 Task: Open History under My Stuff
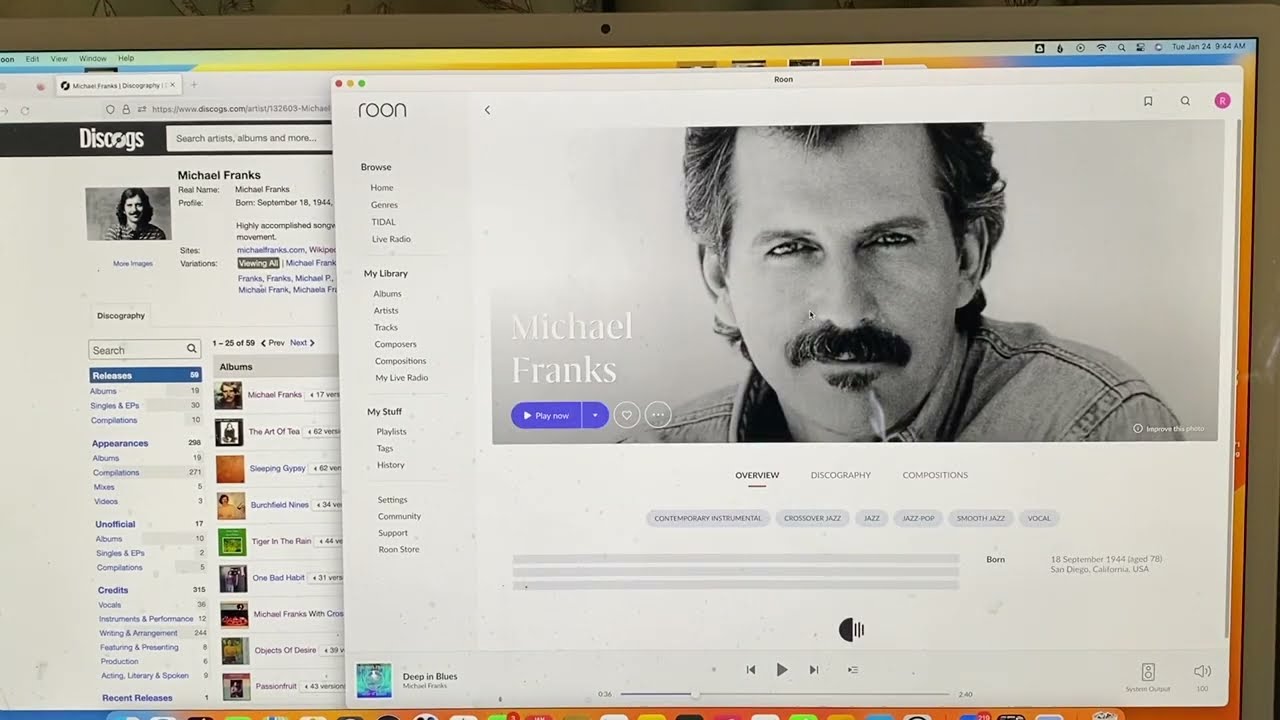click(x=391, y=465)
